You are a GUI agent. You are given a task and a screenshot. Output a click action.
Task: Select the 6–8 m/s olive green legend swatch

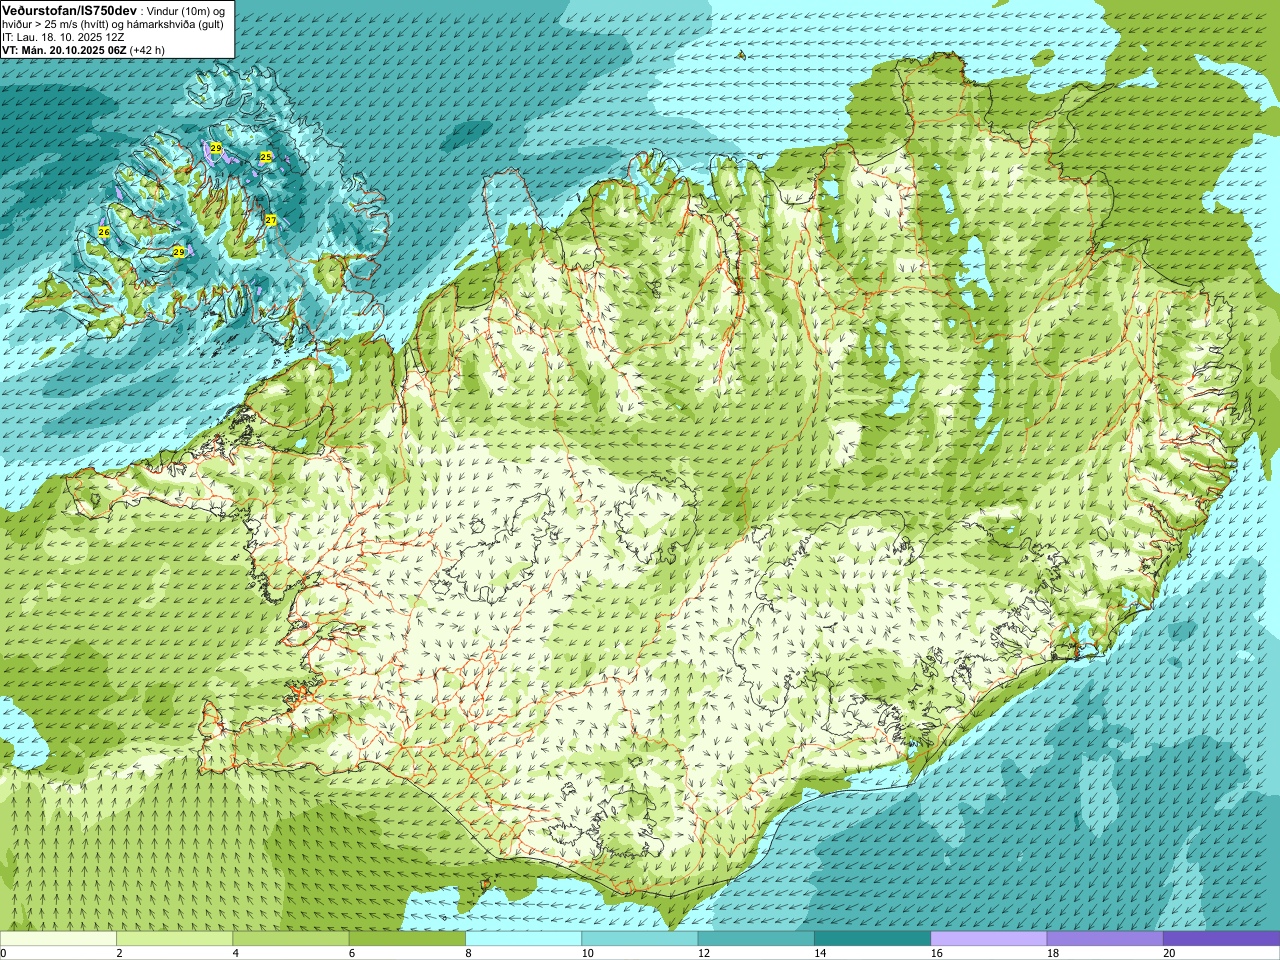(x=407, y=939)
